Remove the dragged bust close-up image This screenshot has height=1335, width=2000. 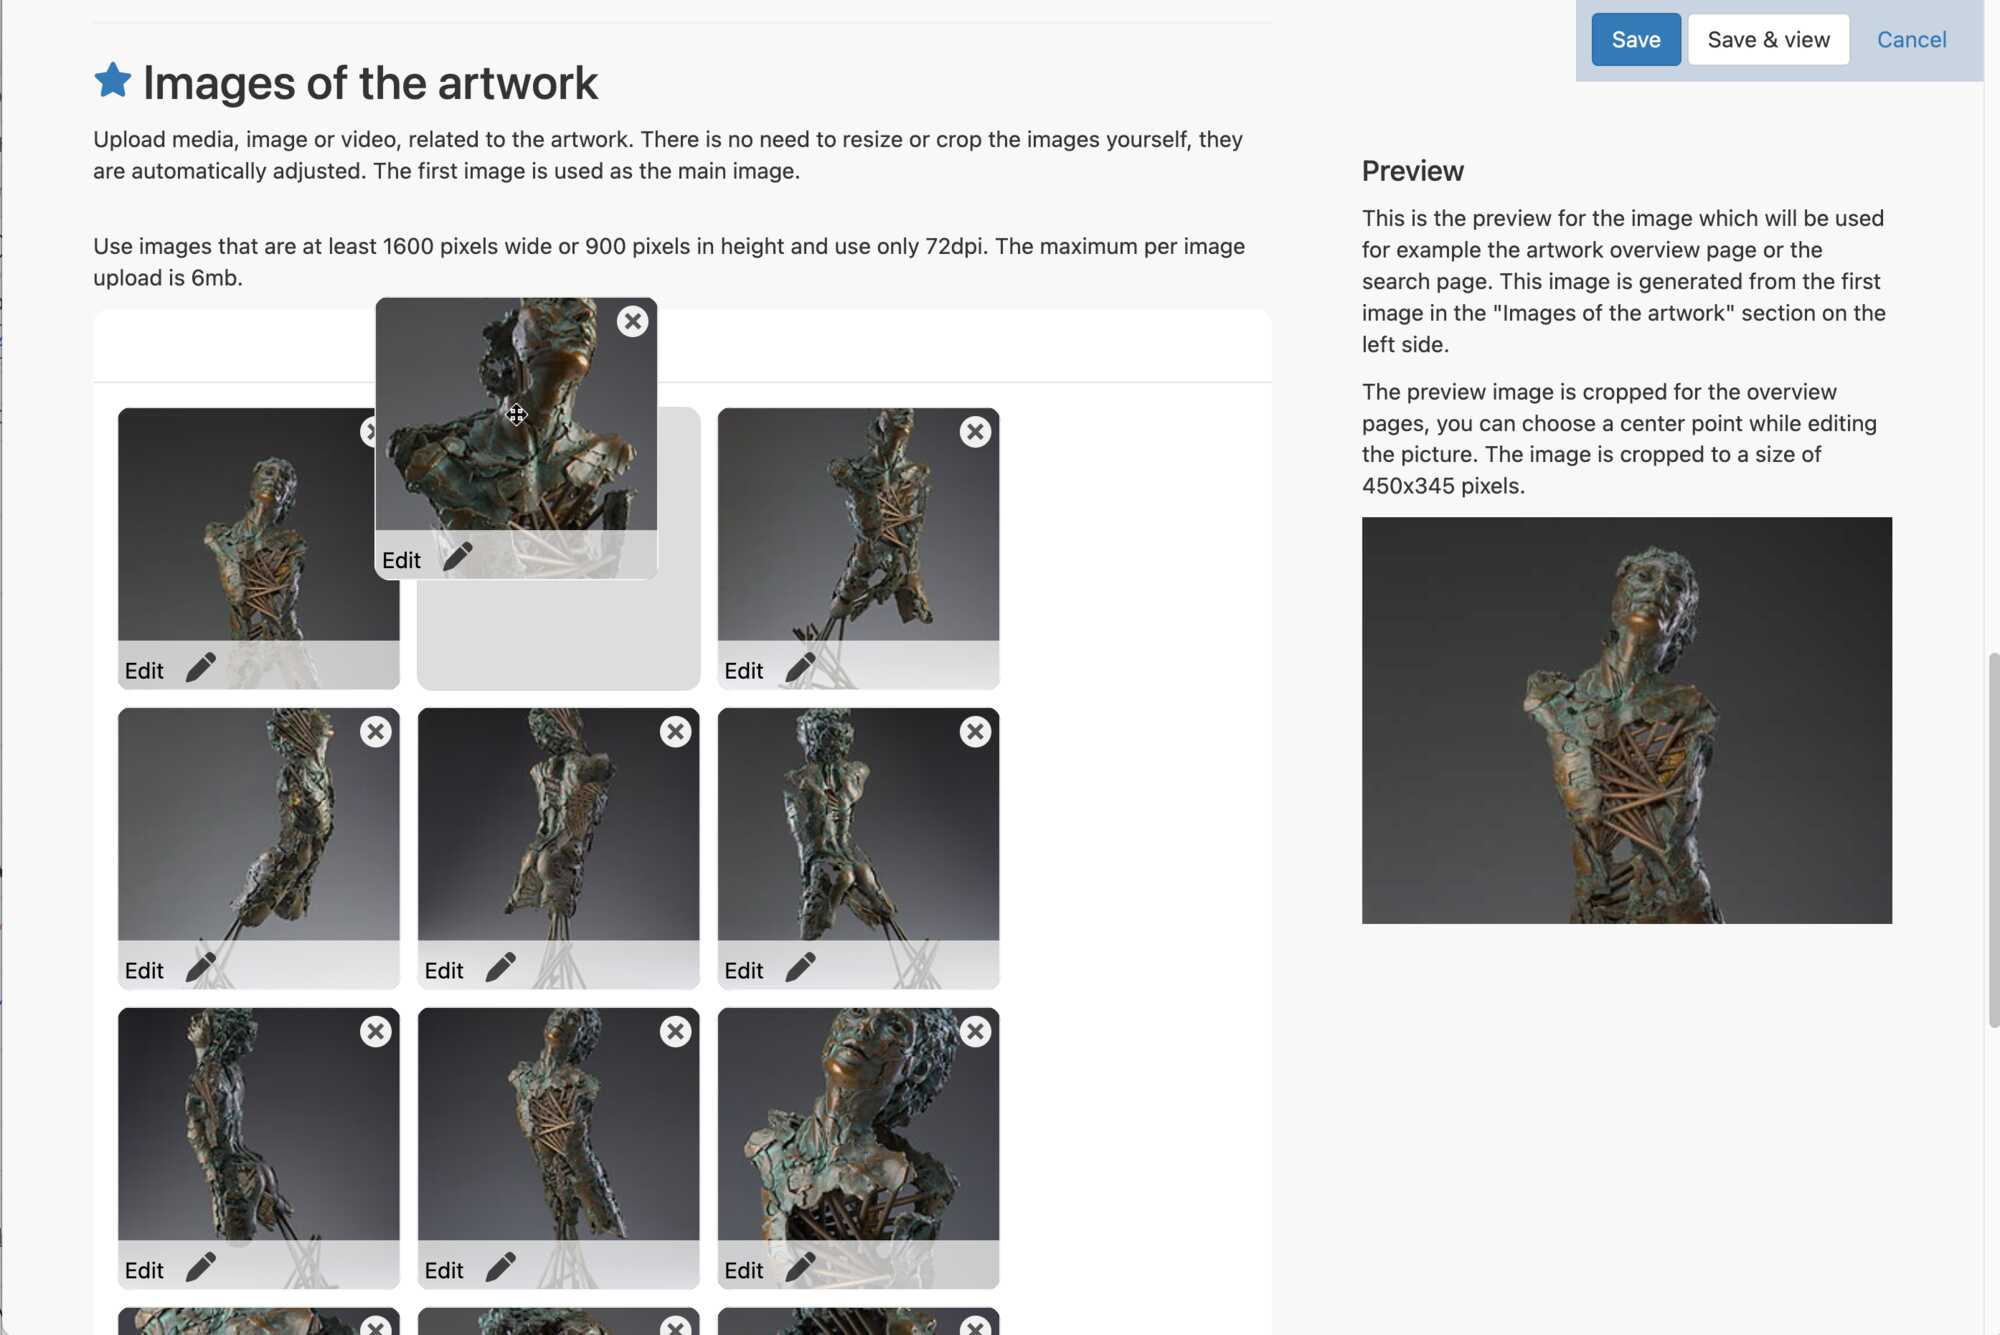632,321
